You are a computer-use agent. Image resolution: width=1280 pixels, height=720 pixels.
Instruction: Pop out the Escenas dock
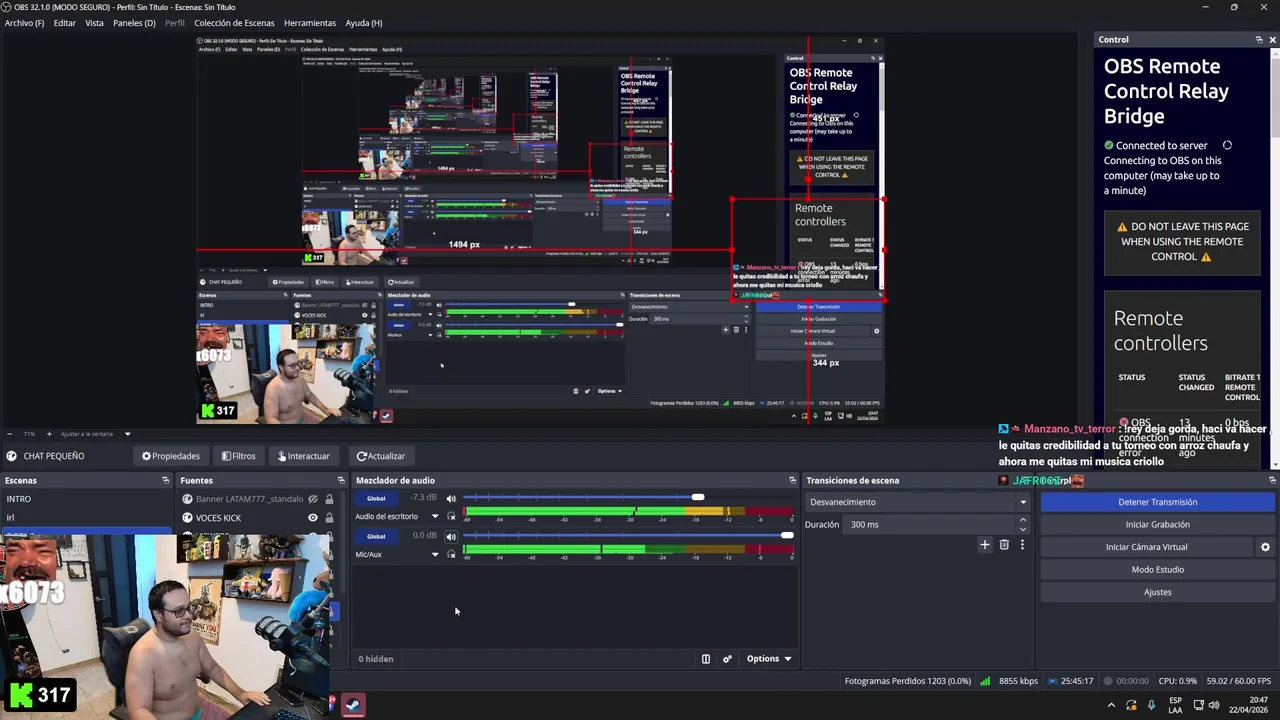166,480
